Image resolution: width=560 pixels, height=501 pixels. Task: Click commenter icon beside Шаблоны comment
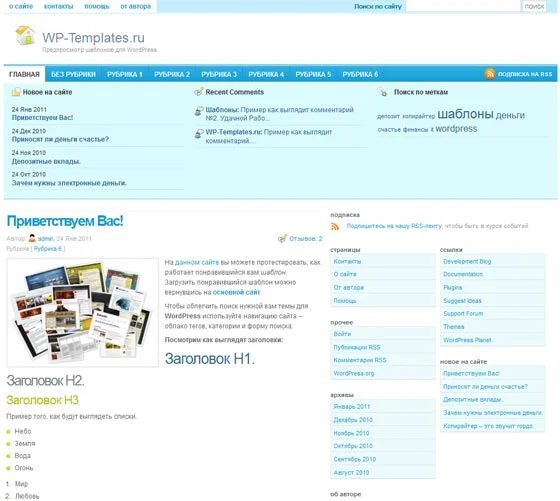coord(199,111)
